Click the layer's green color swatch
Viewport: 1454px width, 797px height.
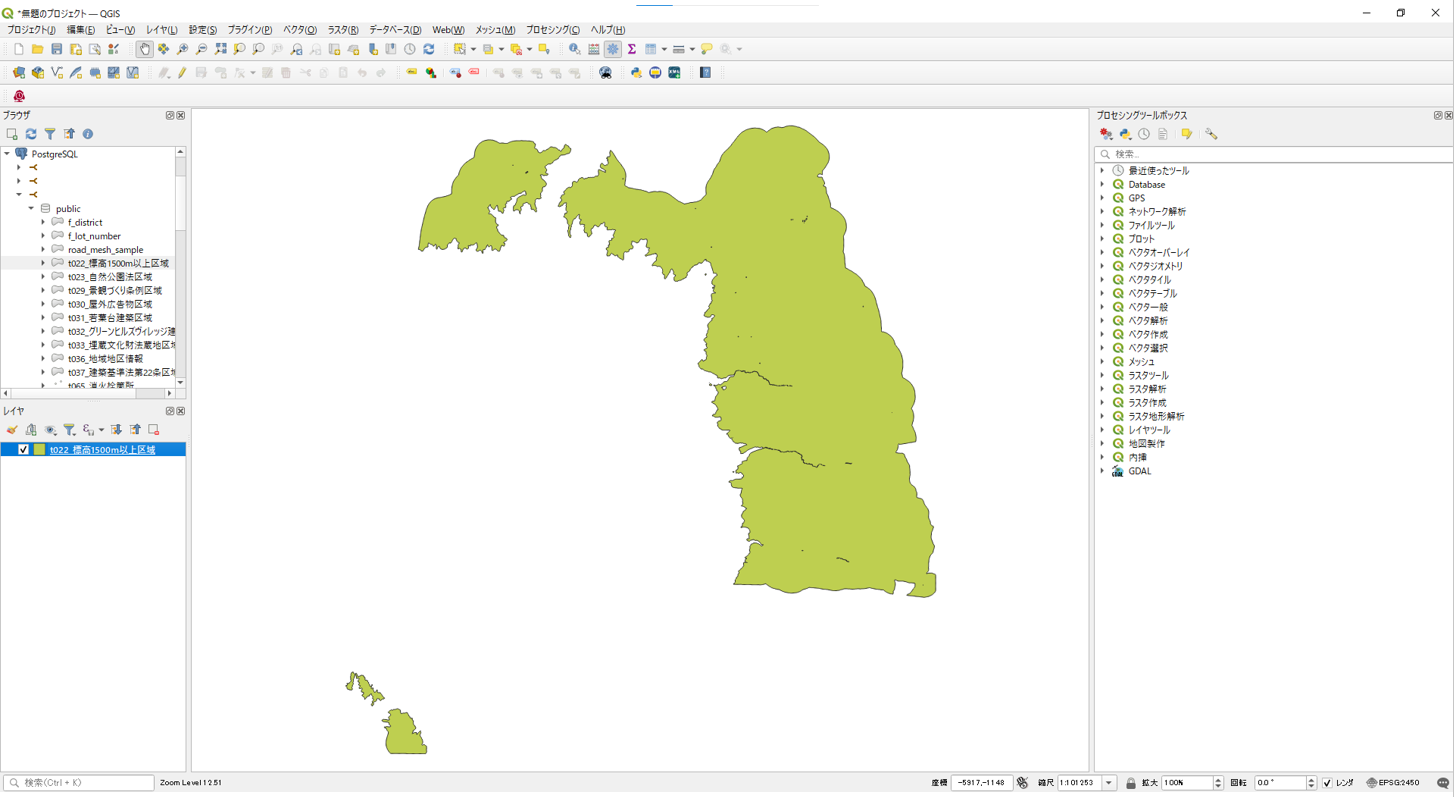click(x=39, y=450)
